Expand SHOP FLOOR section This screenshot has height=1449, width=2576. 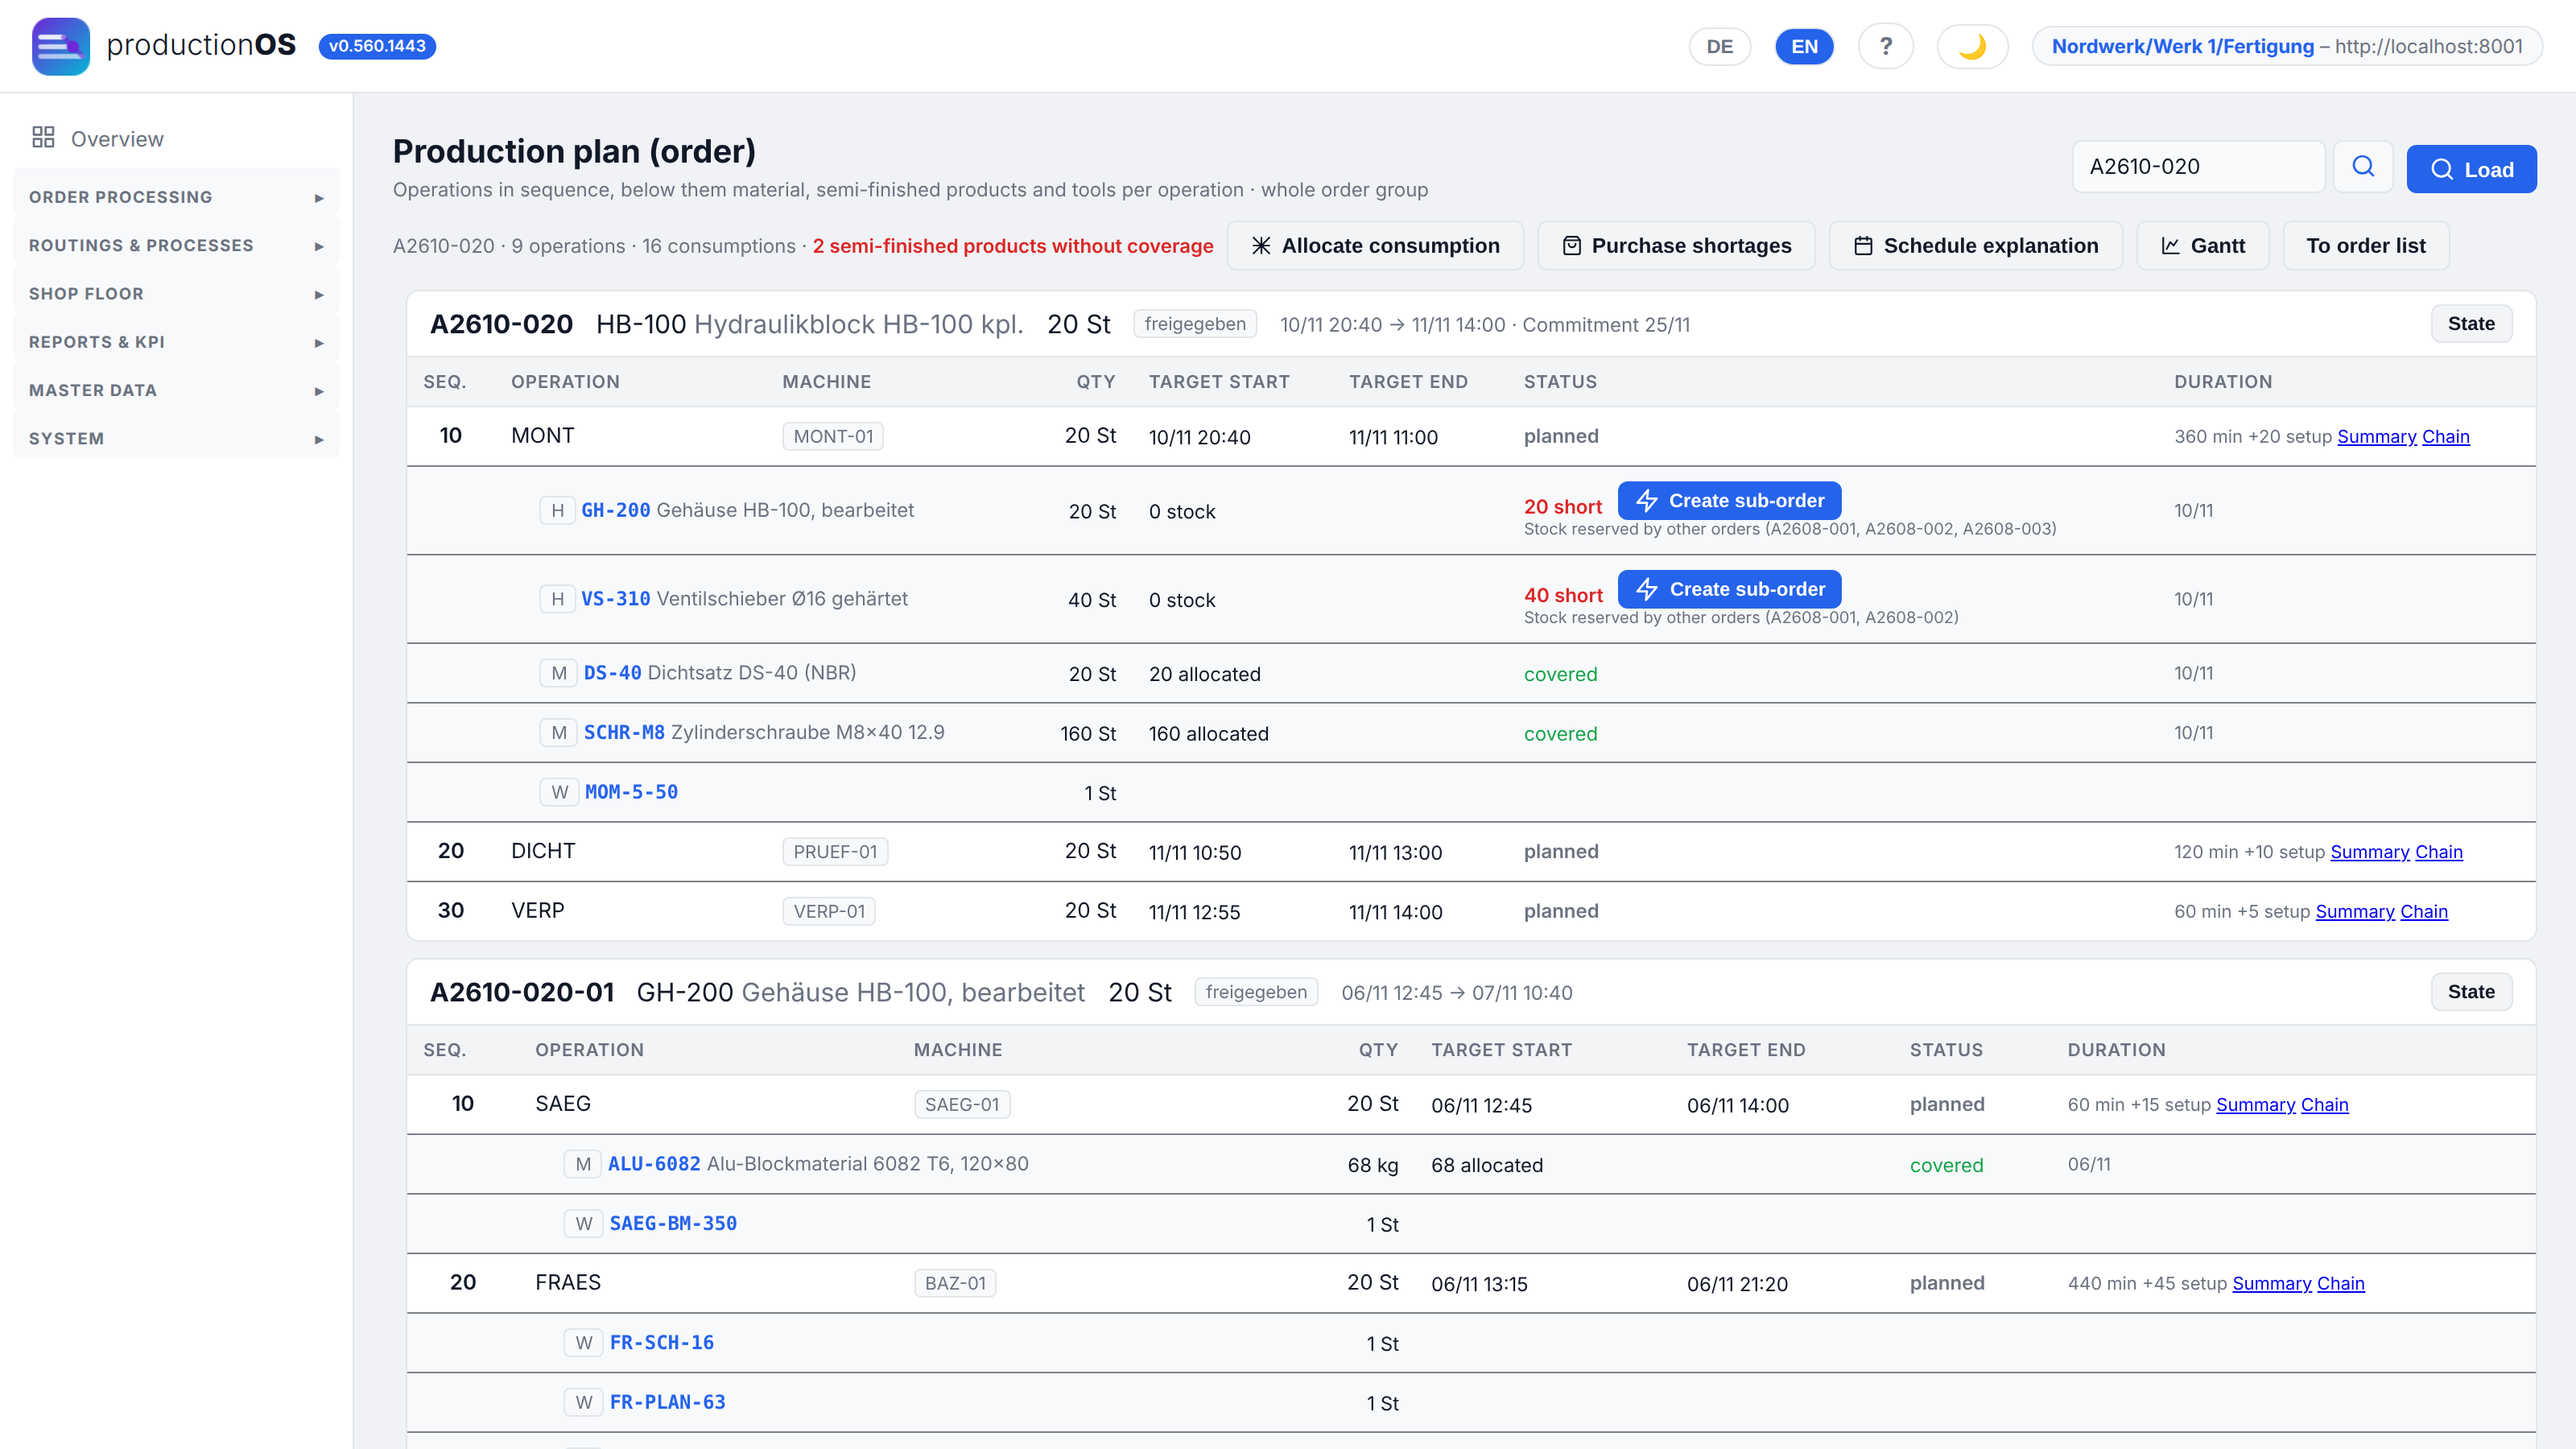[x=176, y=293]
